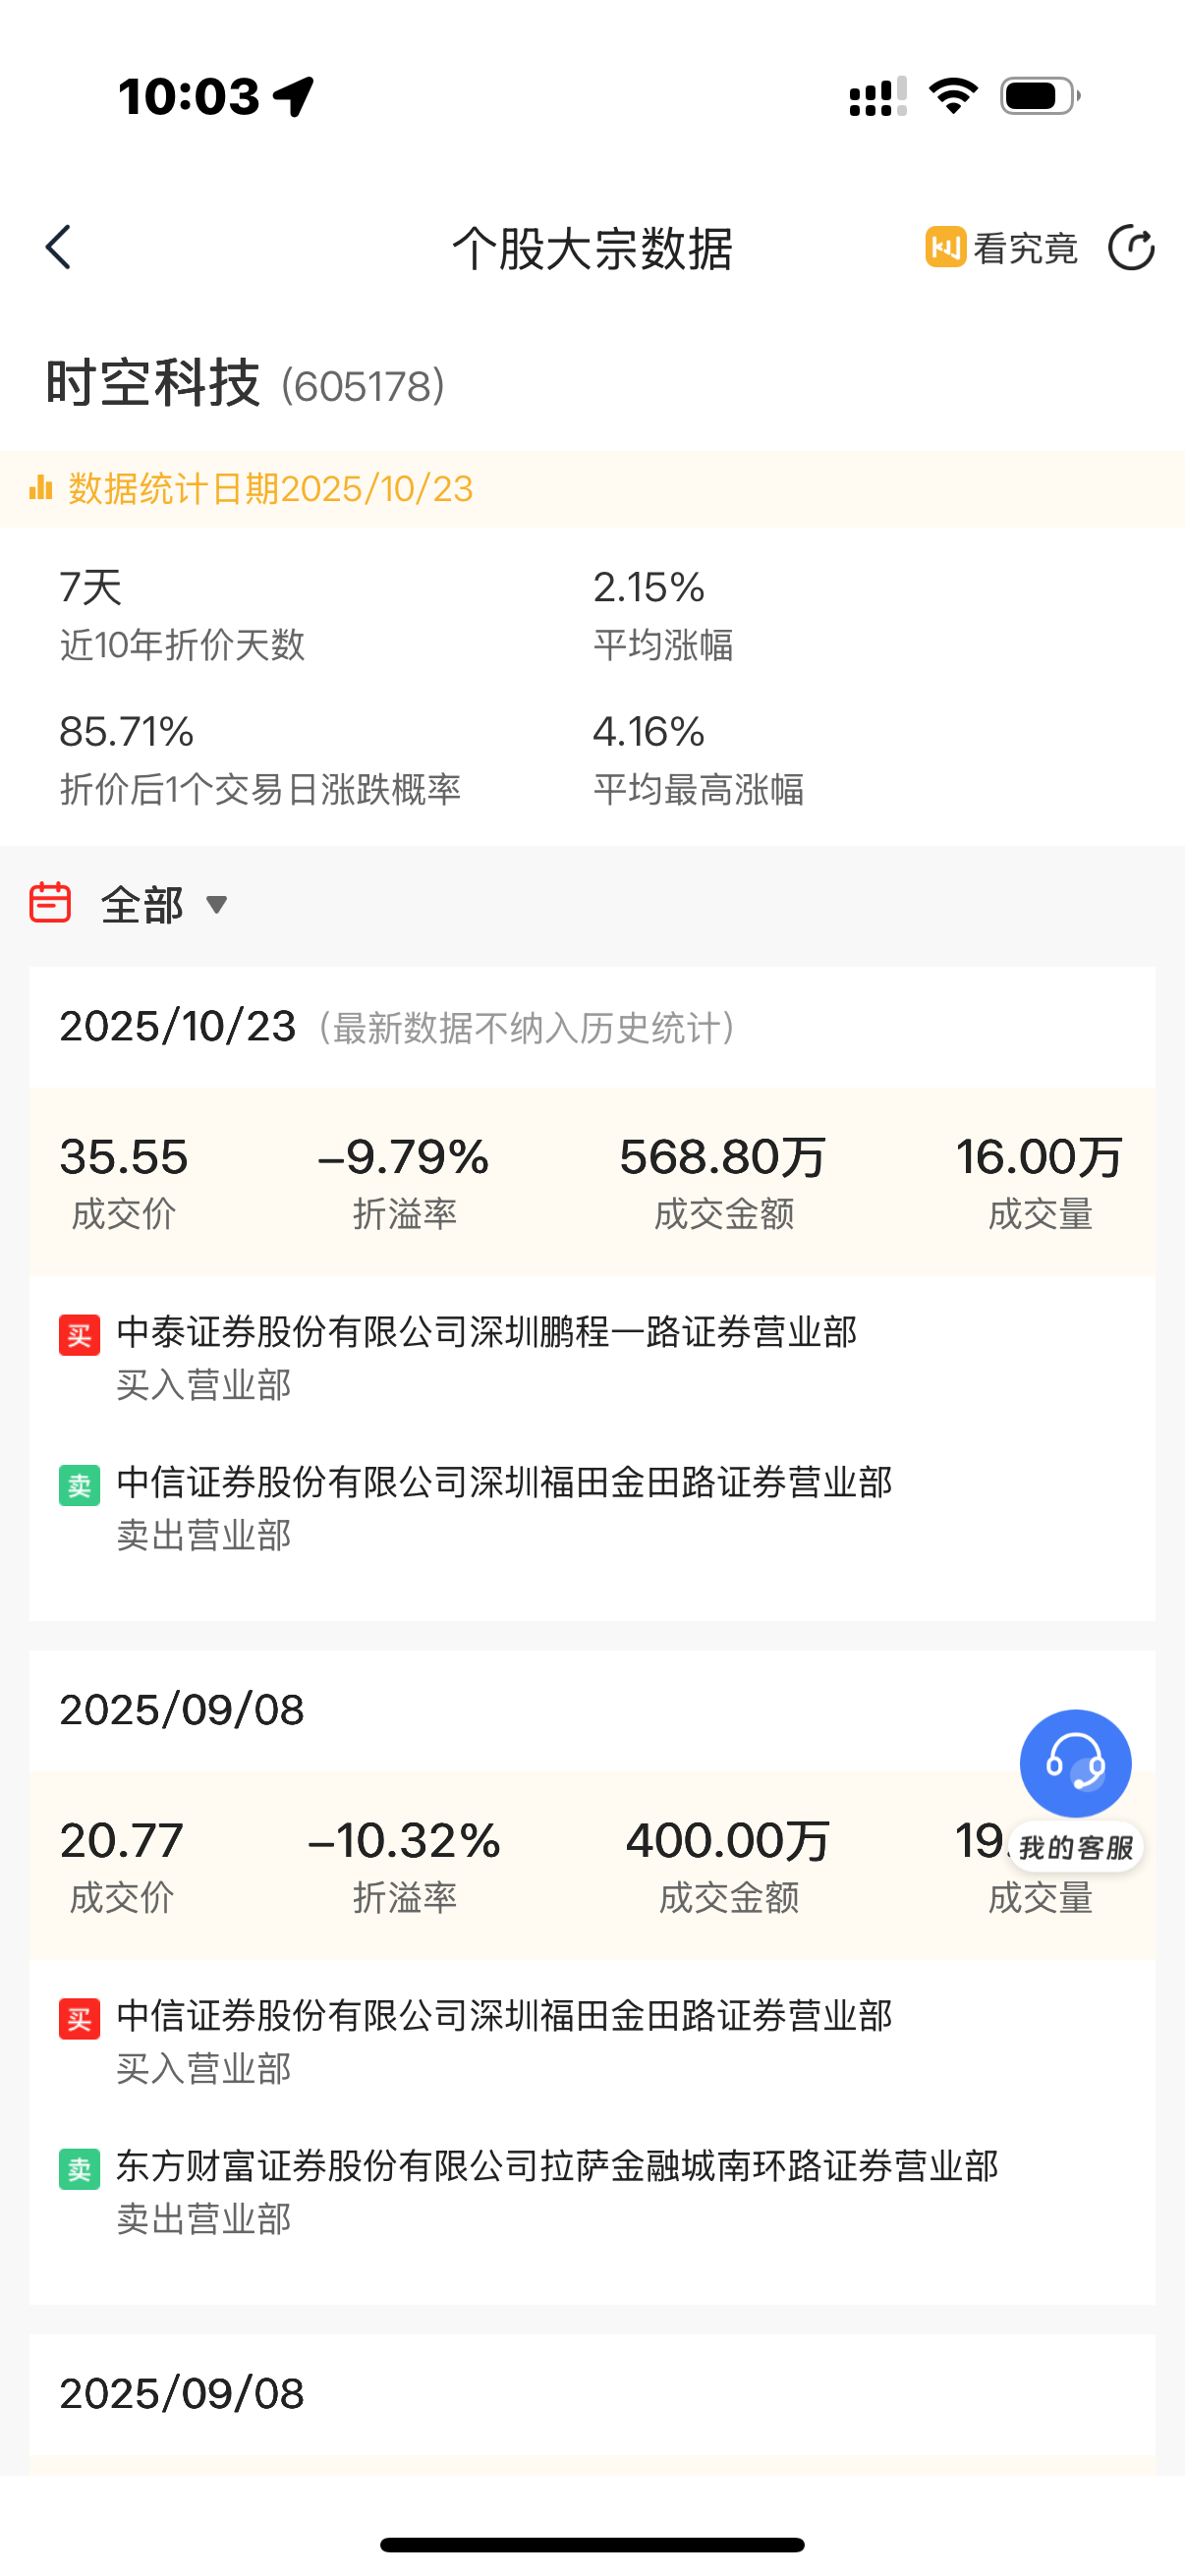Tap the page title 个股大宗数据

point(592,248)
